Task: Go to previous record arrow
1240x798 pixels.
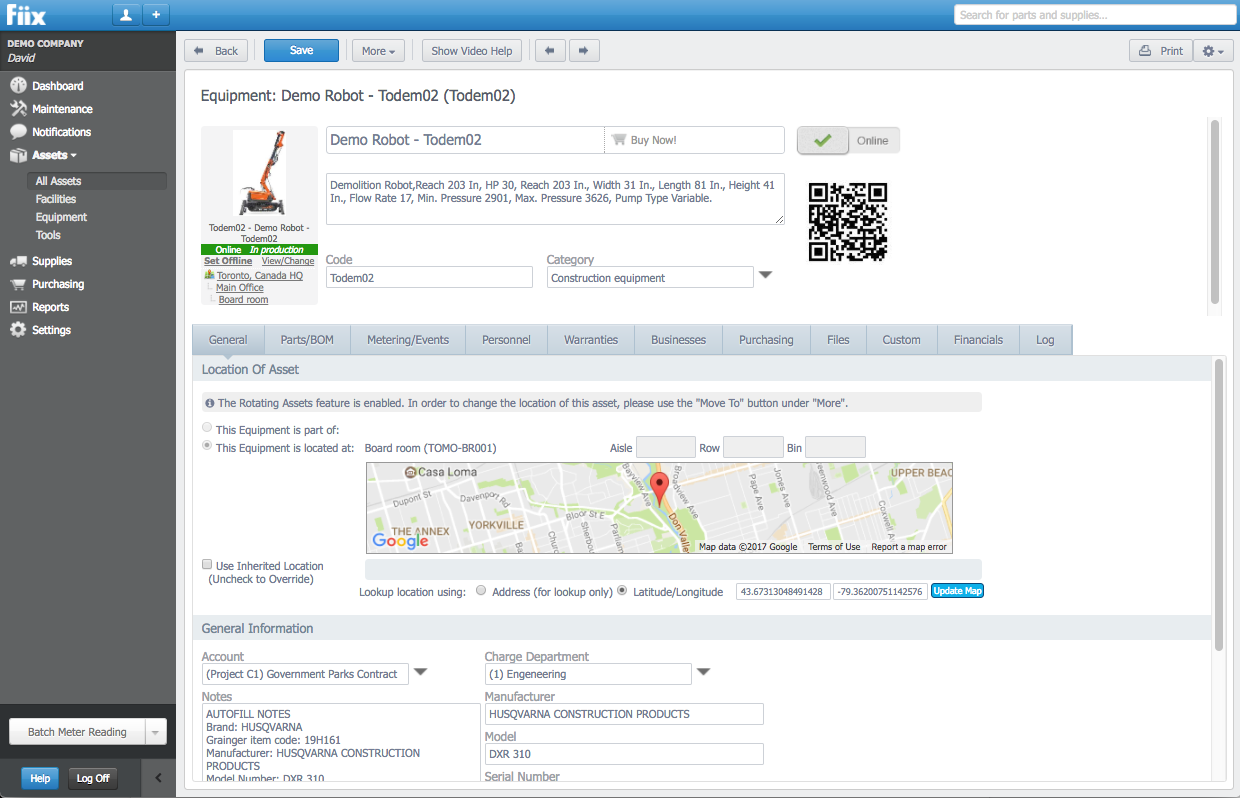Action: [x=549, y=51]
